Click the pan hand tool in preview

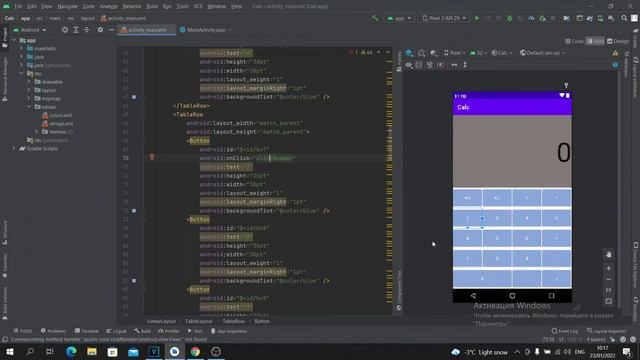pyautogui.click(x=609, y=255)
